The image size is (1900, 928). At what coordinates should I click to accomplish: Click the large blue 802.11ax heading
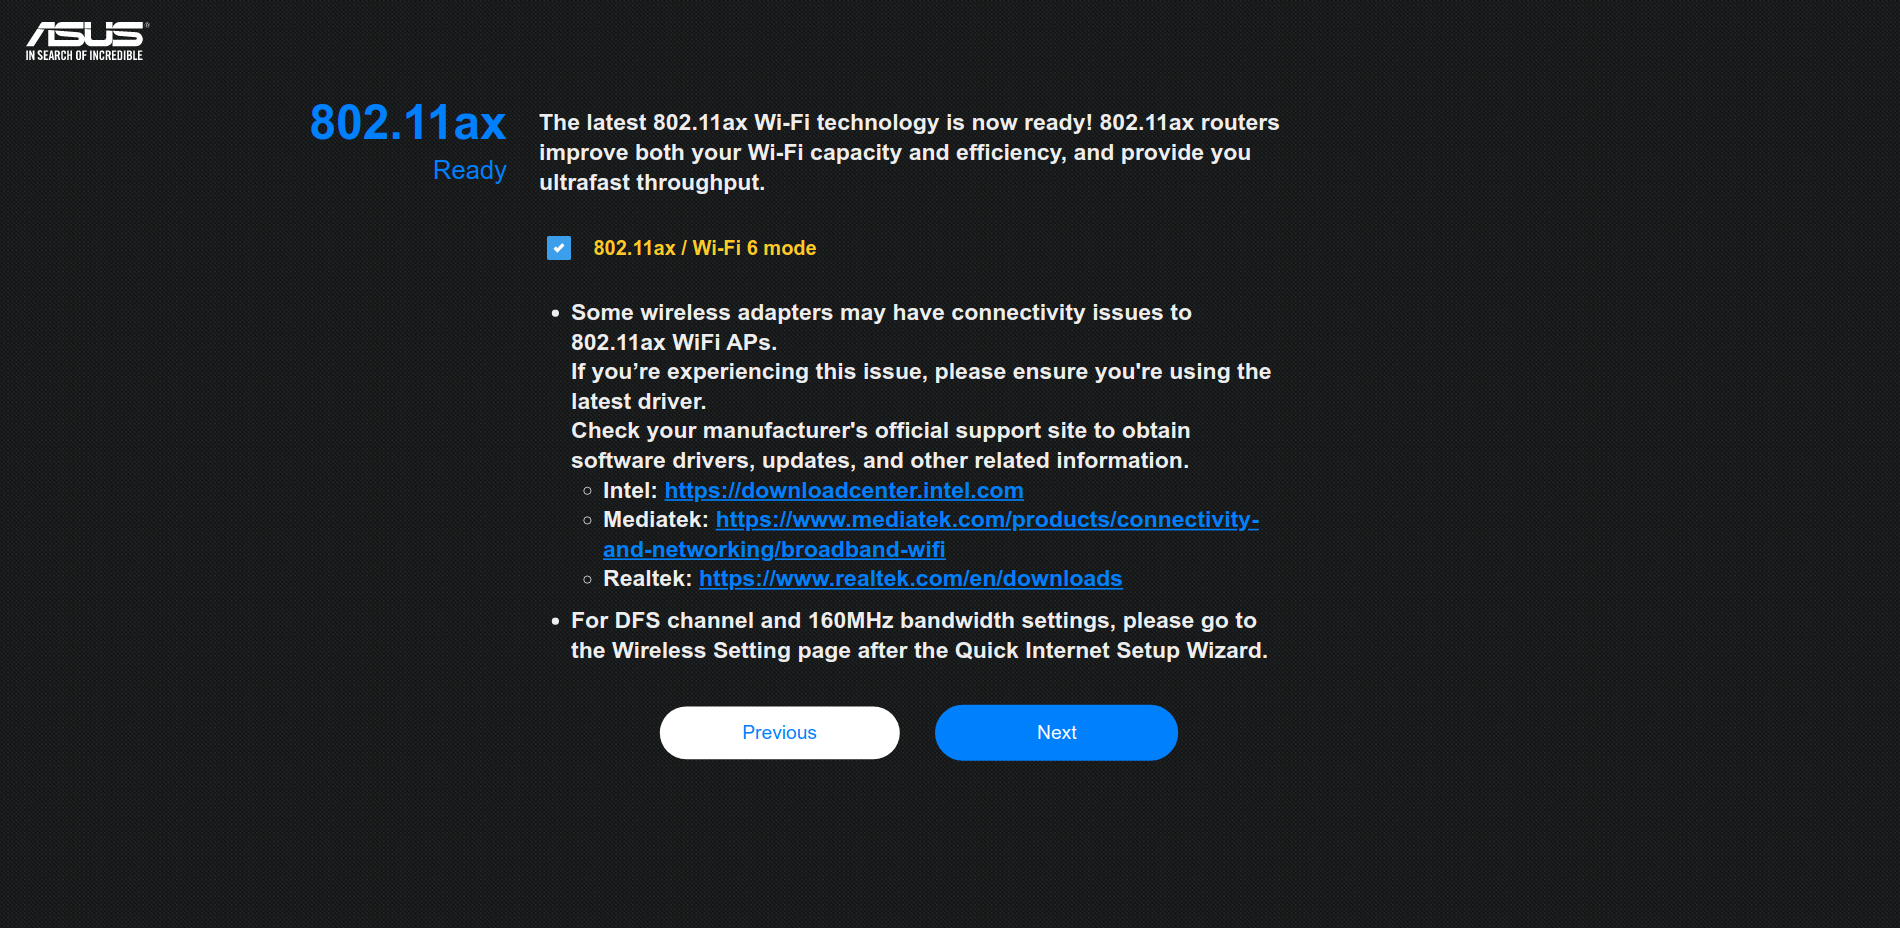408,123
